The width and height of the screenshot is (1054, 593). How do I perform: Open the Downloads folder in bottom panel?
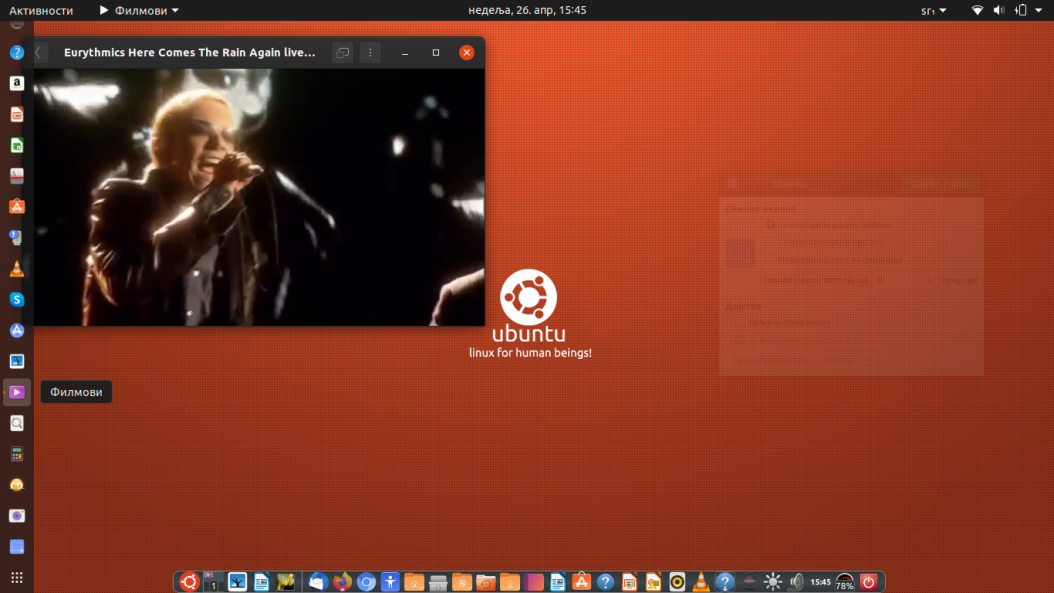coord(510,582)
